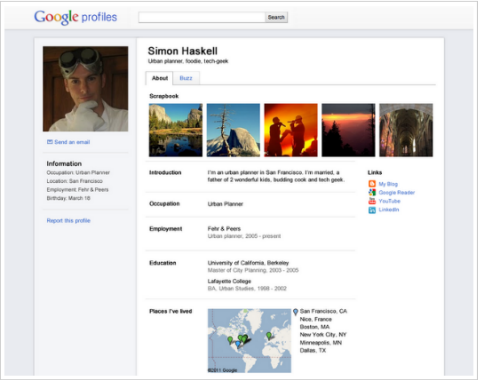Click the Google Reader icon
Image resolution: width=478 pixels, height=380 pixels.
[x=372, y=192]
